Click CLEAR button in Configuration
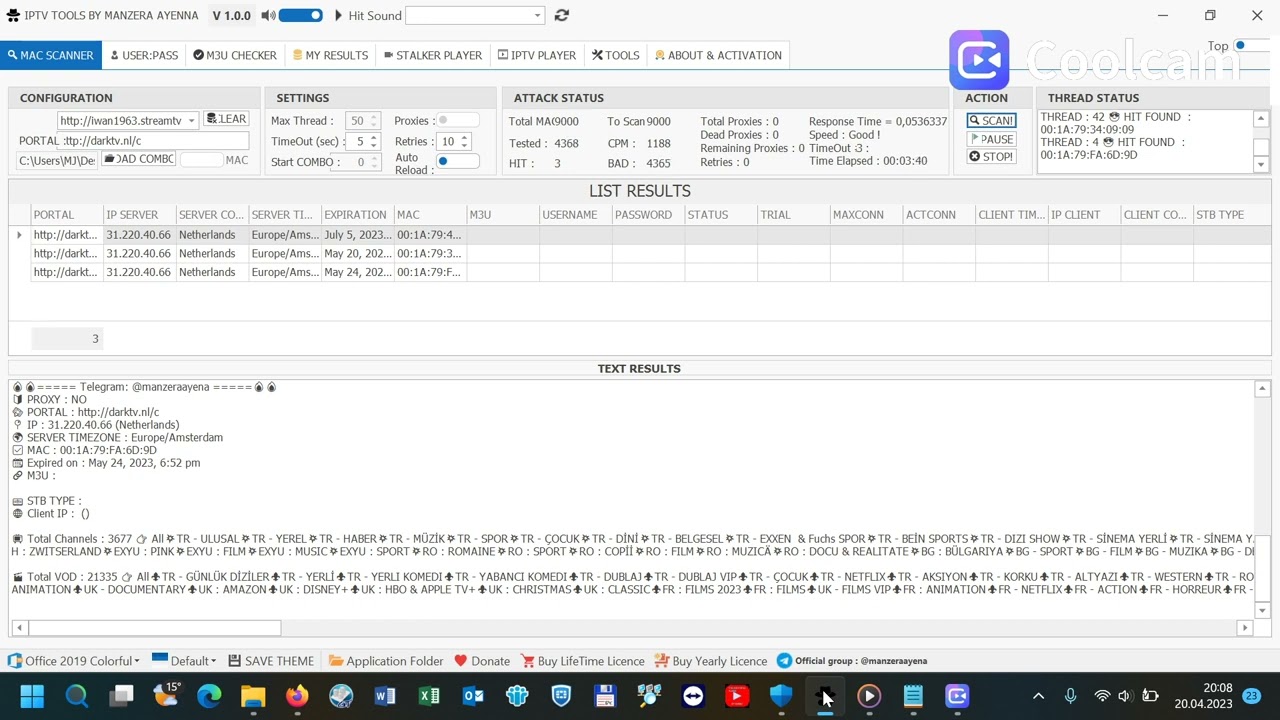The image size is (1280, 720). click(225, 119)
